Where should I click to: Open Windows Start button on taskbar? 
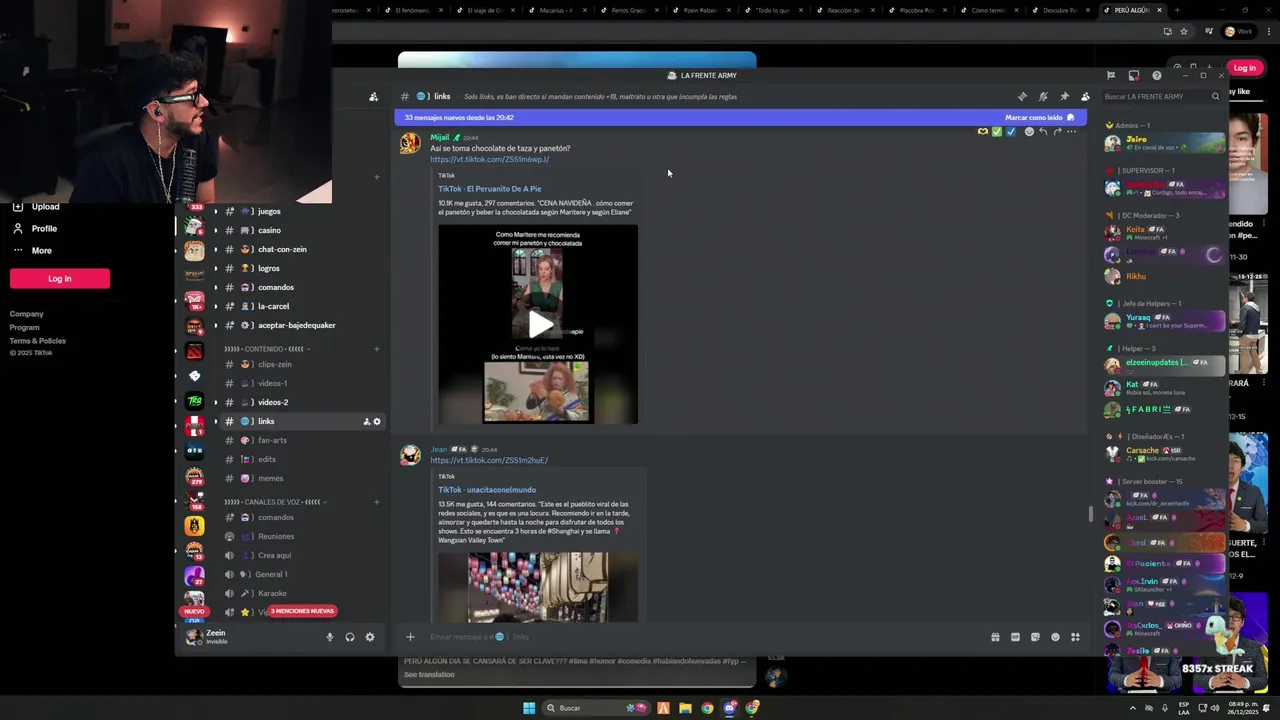(x=529, y=708)
